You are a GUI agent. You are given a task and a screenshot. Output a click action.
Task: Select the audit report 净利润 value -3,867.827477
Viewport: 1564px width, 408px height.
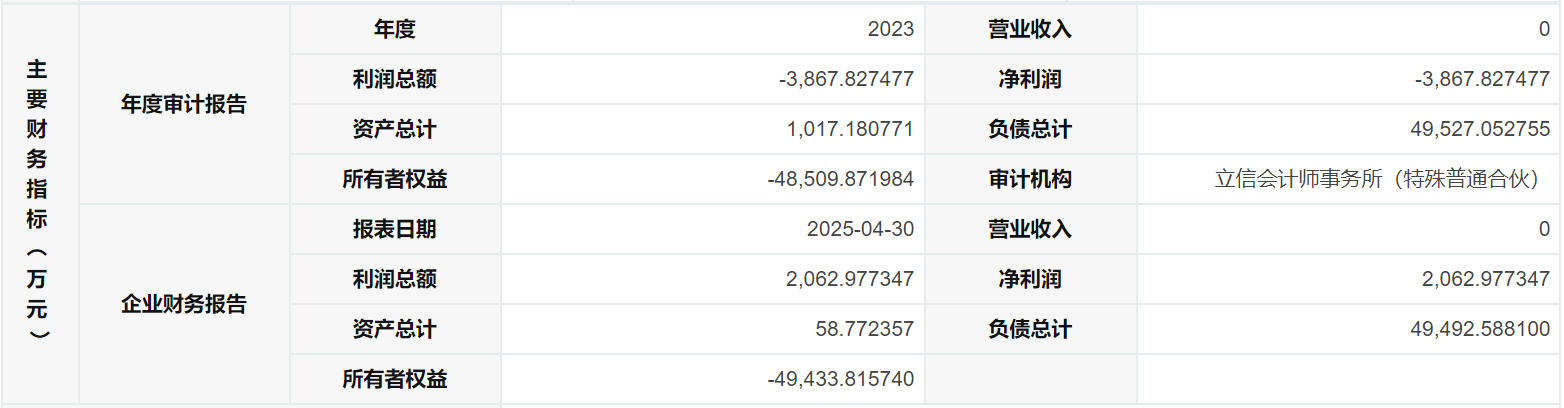[x=1482, y=79]
